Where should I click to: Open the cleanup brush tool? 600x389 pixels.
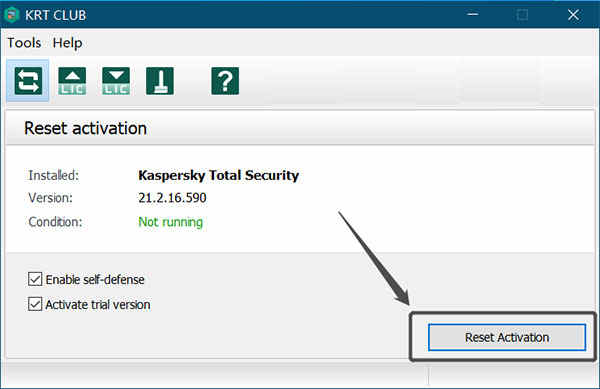coord(160,81)
